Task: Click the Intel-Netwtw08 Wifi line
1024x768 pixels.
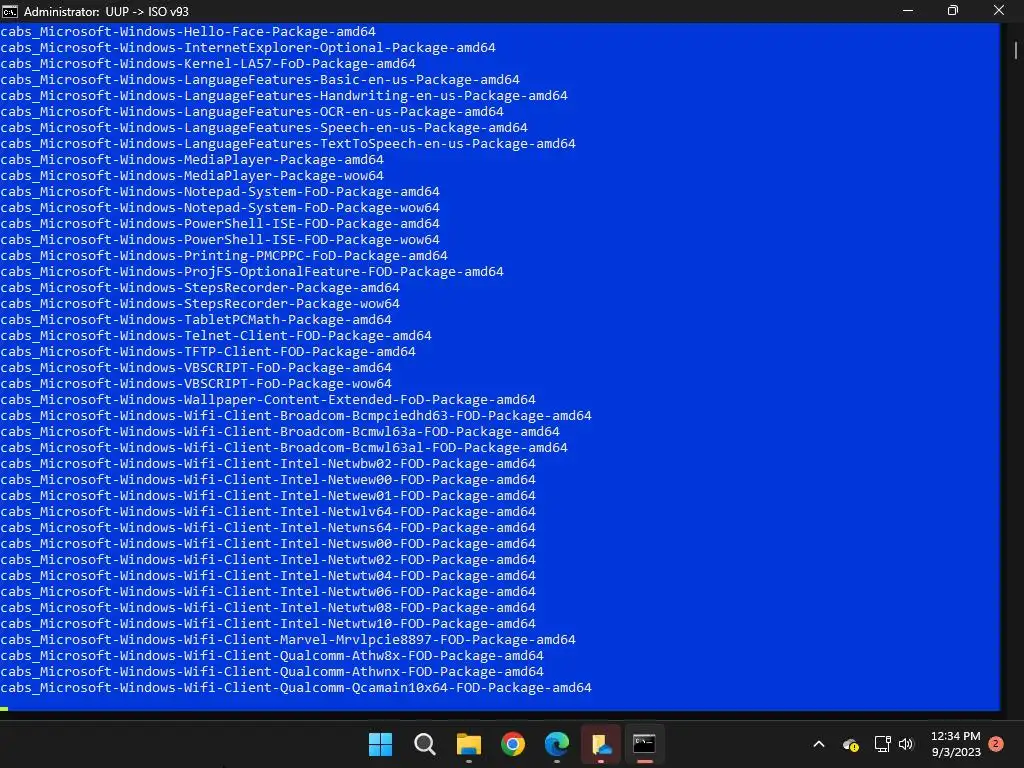Action: [x=268, y=607]
